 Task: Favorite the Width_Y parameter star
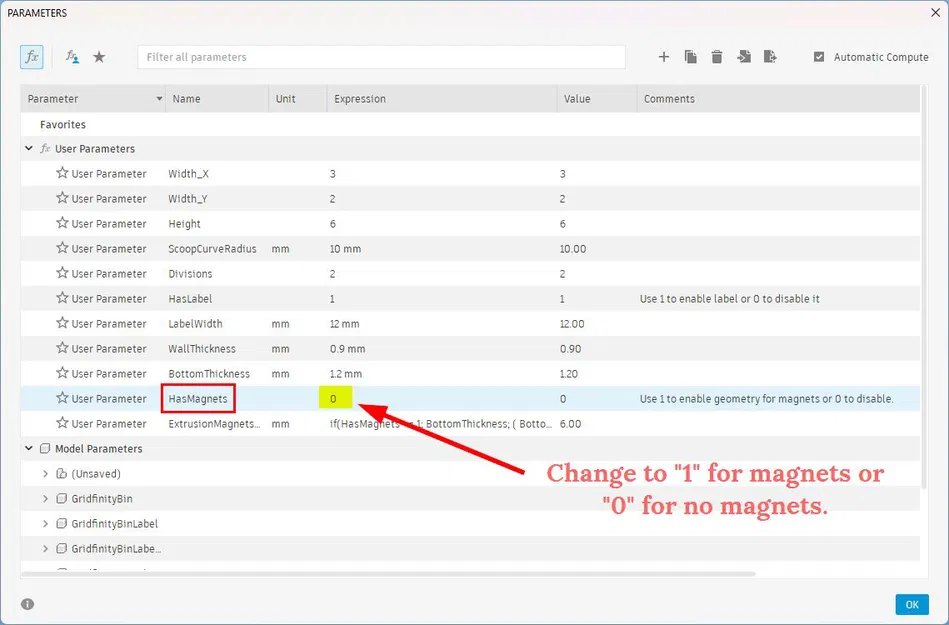[62, 198]
